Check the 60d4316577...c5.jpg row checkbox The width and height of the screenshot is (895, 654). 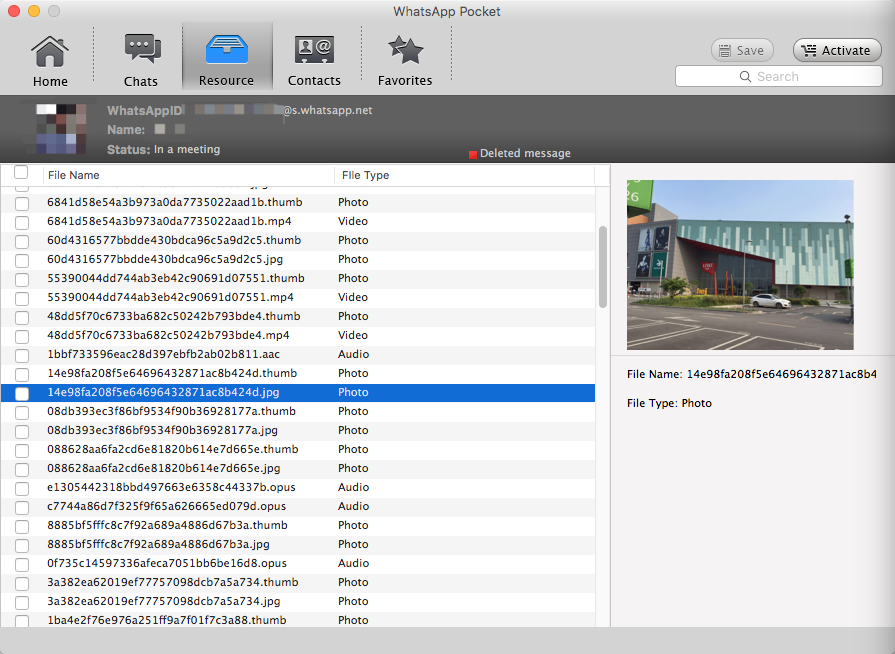click(x=22, y=260)
